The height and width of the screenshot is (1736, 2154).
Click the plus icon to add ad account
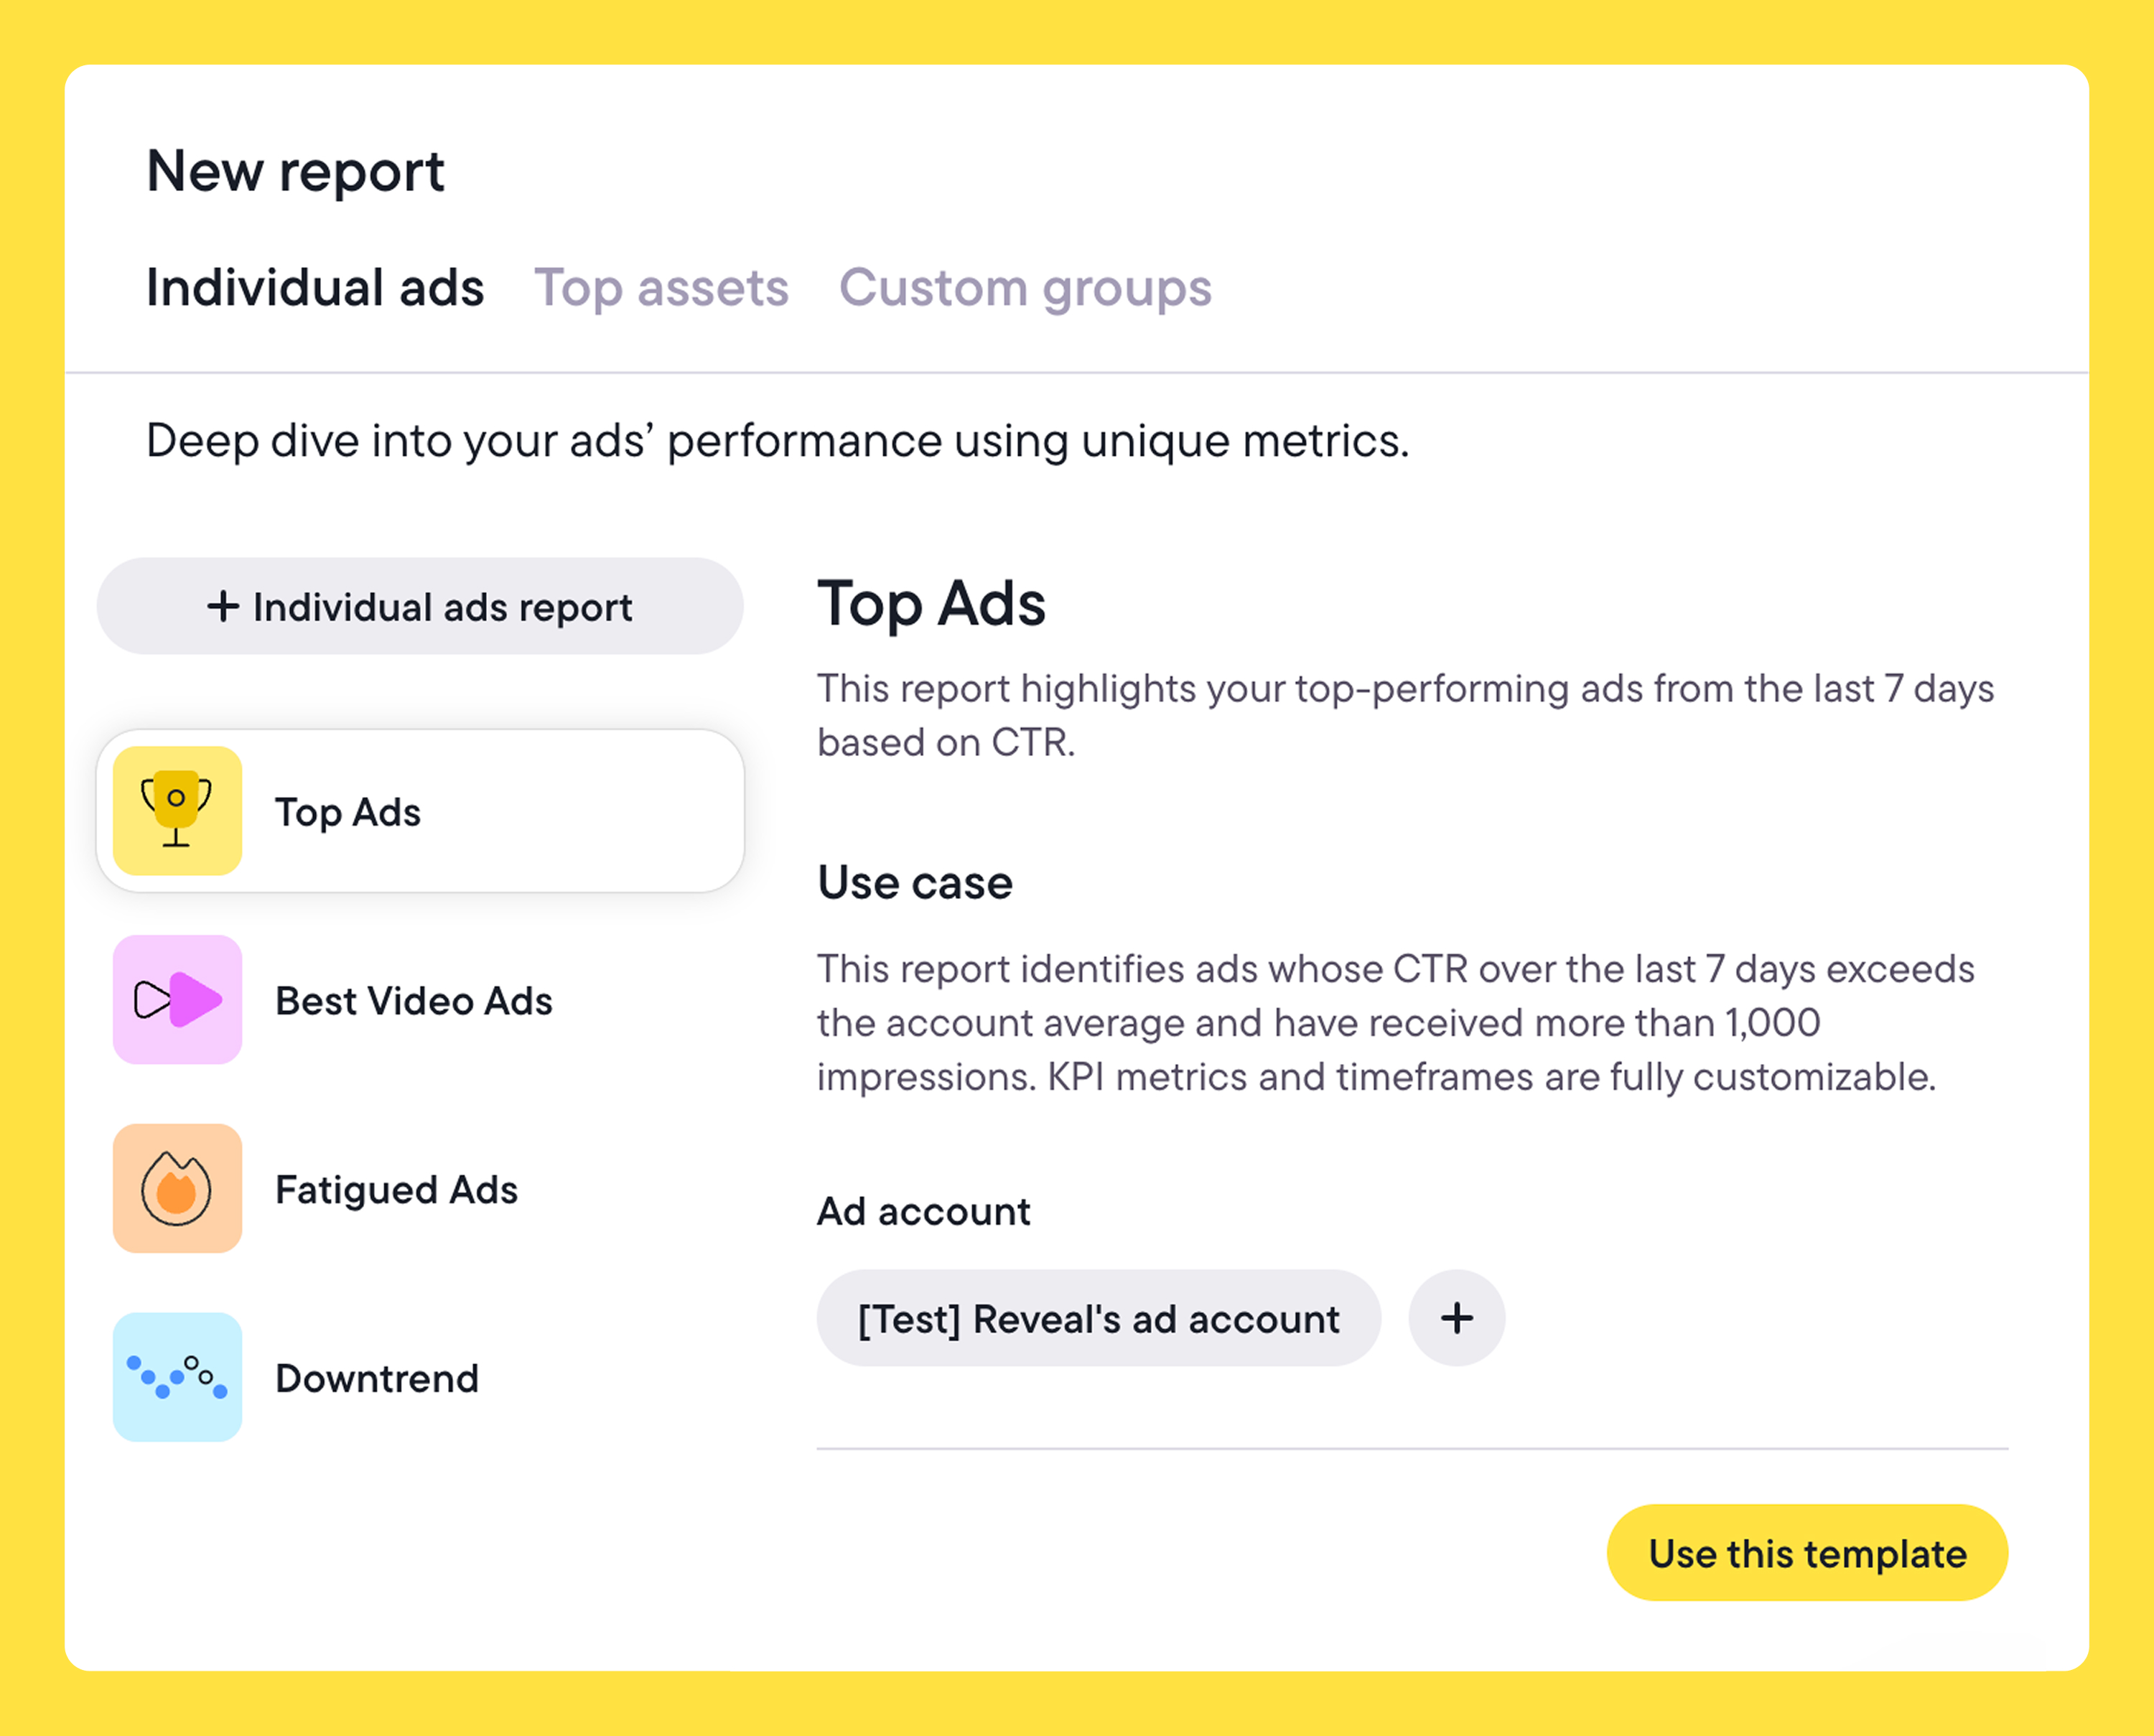coord(1456,1318)
